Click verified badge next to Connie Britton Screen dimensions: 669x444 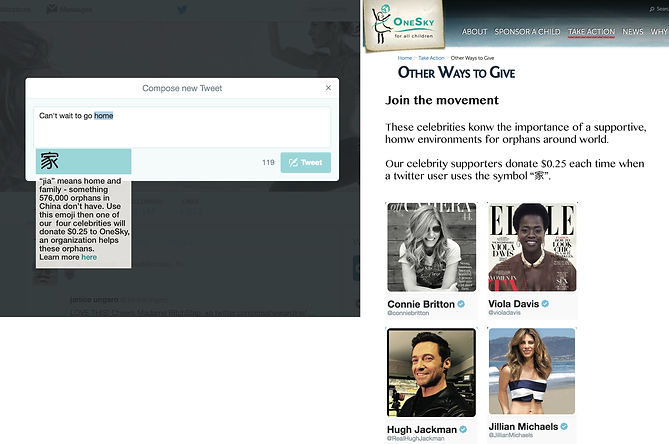click(x=461, y=304)
